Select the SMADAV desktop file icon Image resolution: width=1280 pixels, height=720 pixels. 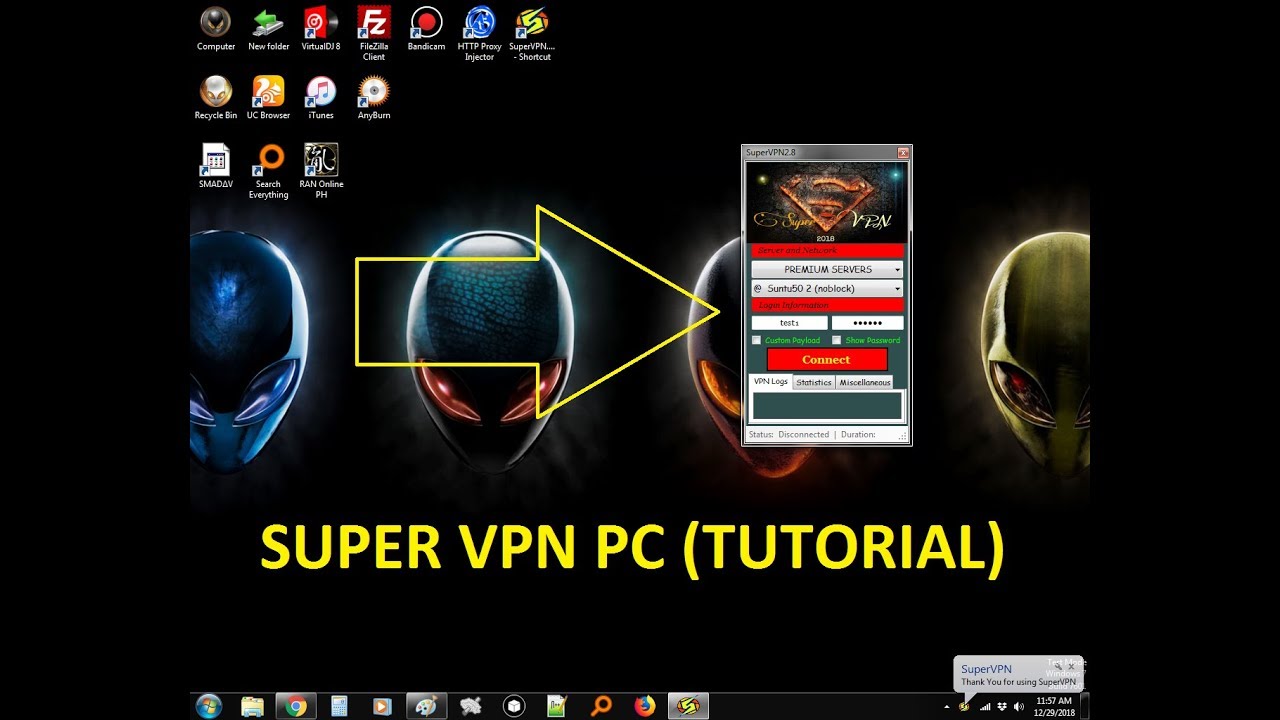coord(215,166)
